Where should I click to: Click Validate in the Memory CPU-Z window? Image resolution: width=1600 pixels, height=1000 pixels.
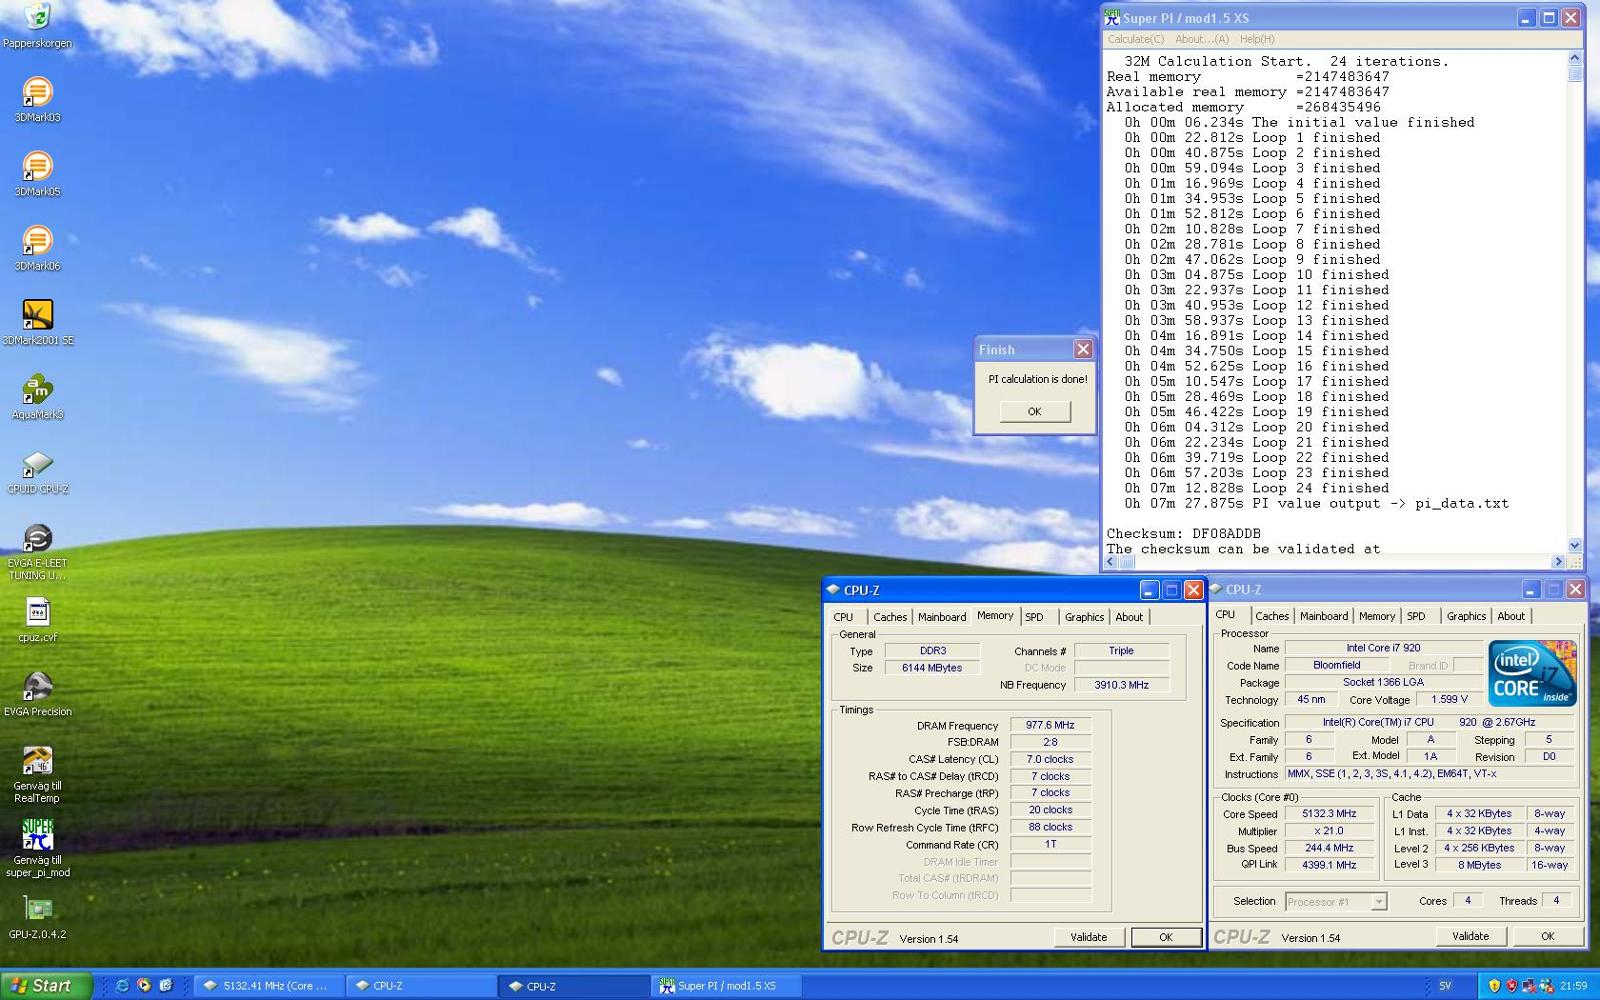tap(1088, 937)
